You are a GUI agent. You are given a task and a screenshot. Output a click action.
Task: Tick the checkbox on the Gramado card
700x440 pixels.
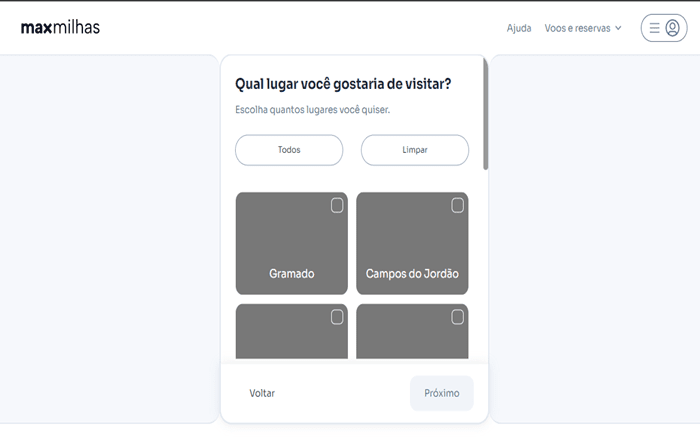tap(337, 205)
